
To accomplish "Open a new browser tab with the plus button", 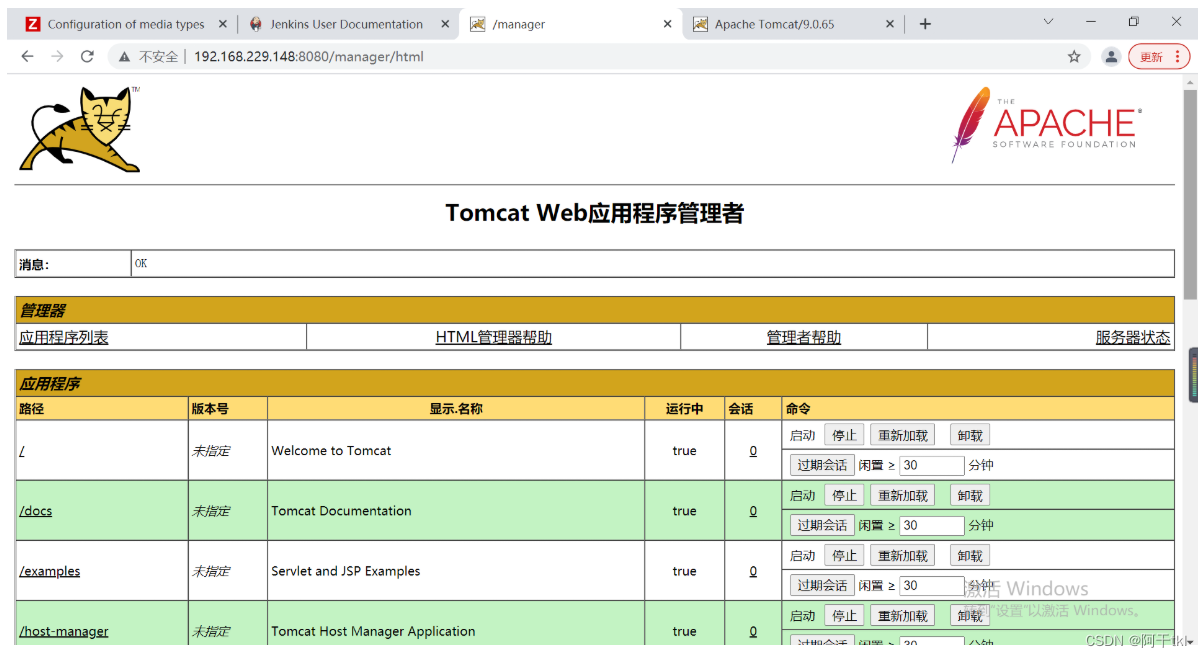I will click(925, 23).
